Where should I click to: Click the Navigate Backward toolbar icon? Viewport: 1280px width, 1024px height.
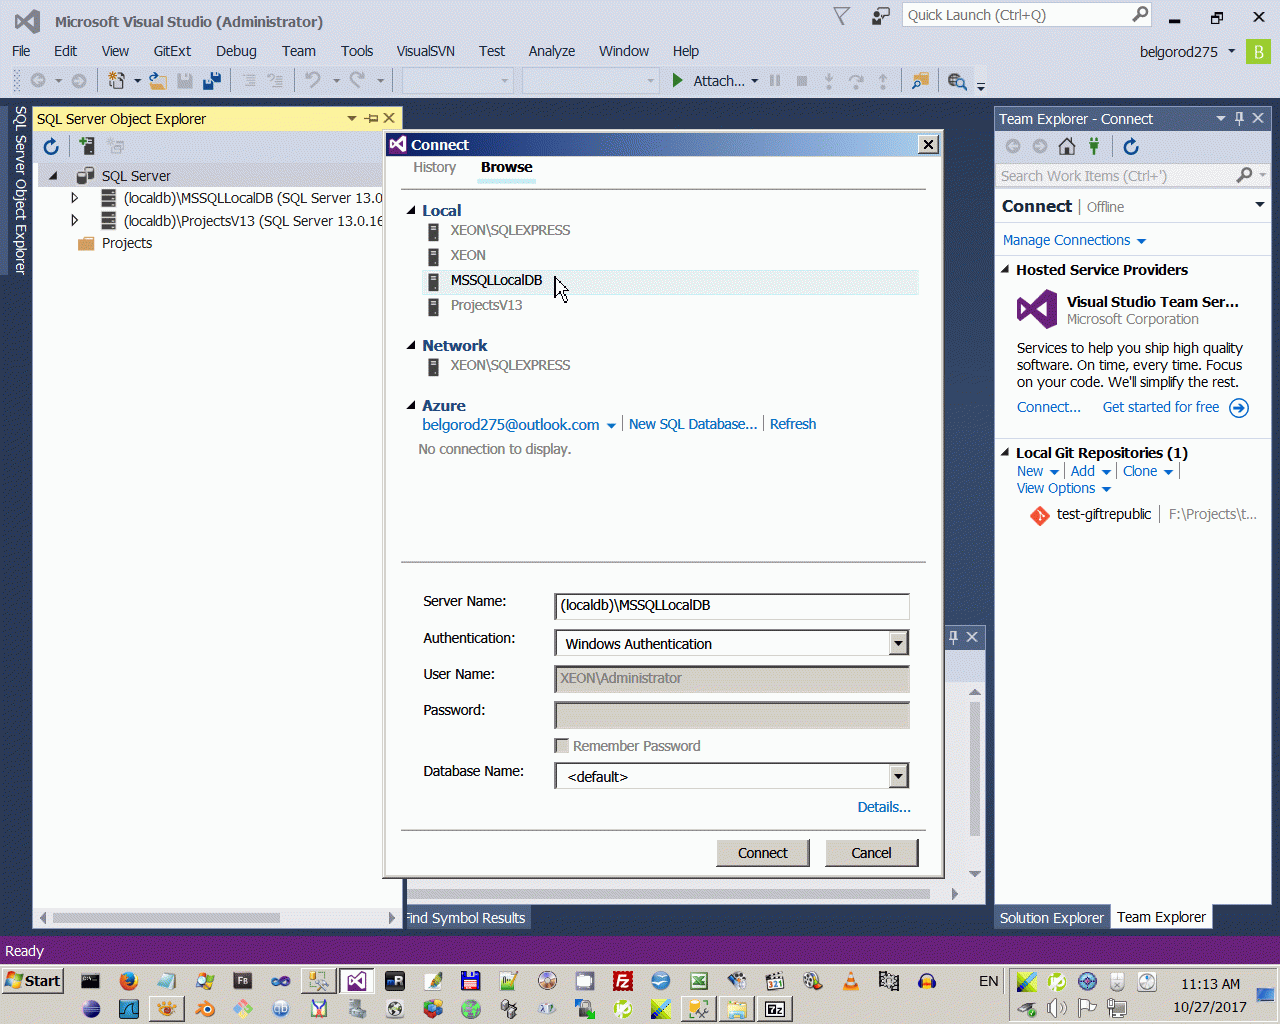coord(38,81)
